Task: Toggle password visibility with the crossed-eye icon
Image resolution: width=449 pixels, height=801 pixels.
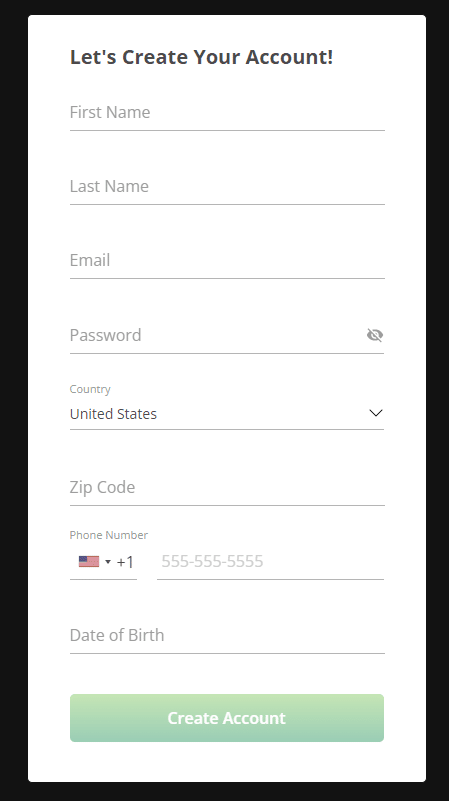Action: [x=375, y=335]
